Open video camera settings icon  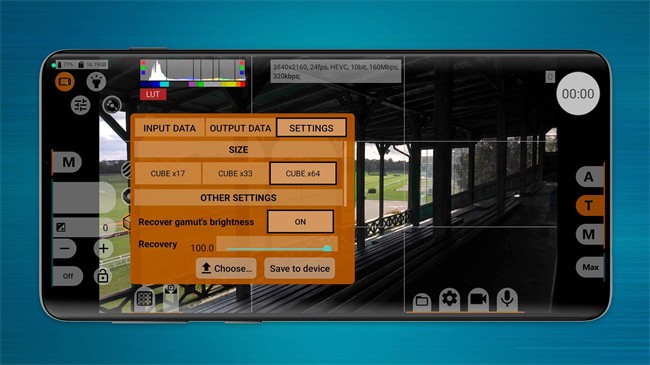pyautogui.click(x=478, y=299)
